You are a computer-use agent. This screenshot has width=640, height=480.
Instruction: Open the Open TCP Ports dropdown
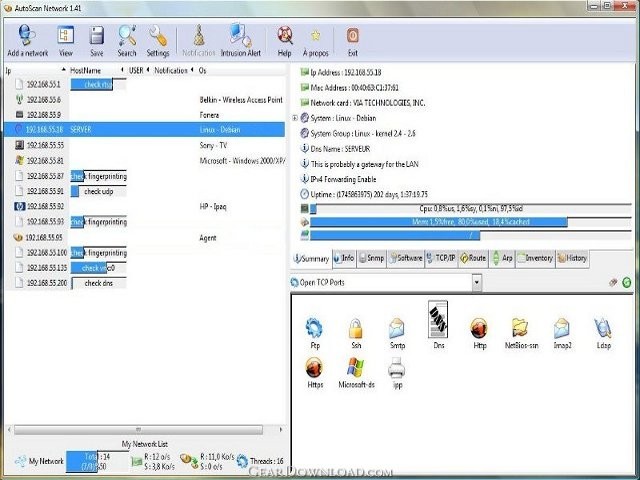coord(476,282)
